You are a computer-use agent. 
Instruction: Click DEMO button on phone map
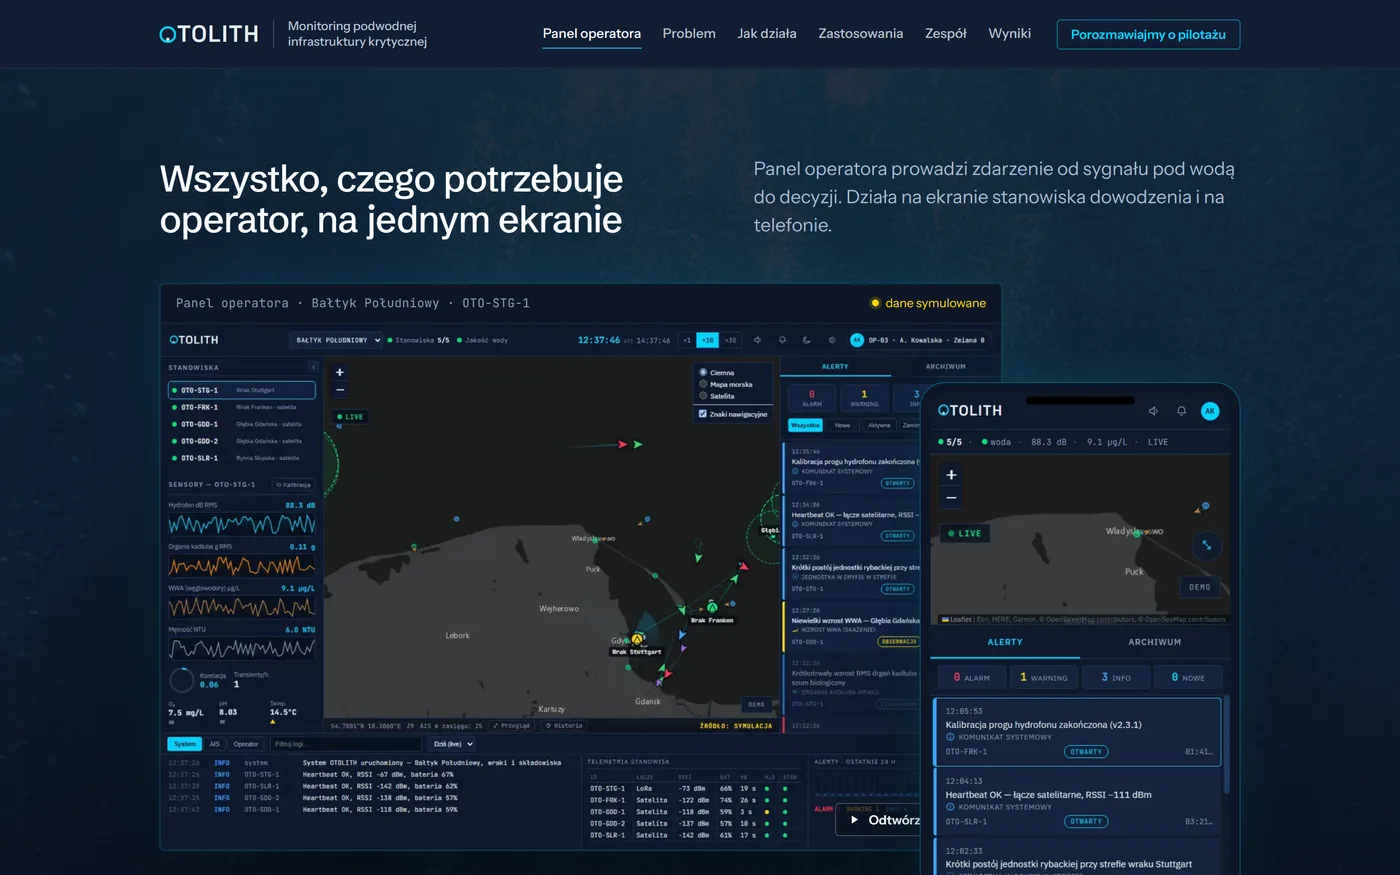1200,587
